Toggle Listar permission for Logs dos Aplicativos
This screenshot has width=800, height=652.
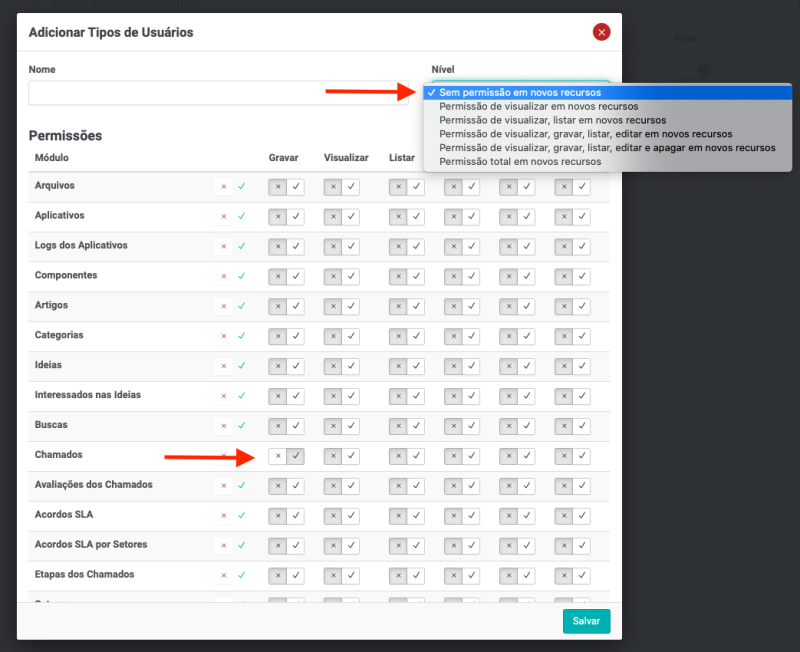coord(406,247)
